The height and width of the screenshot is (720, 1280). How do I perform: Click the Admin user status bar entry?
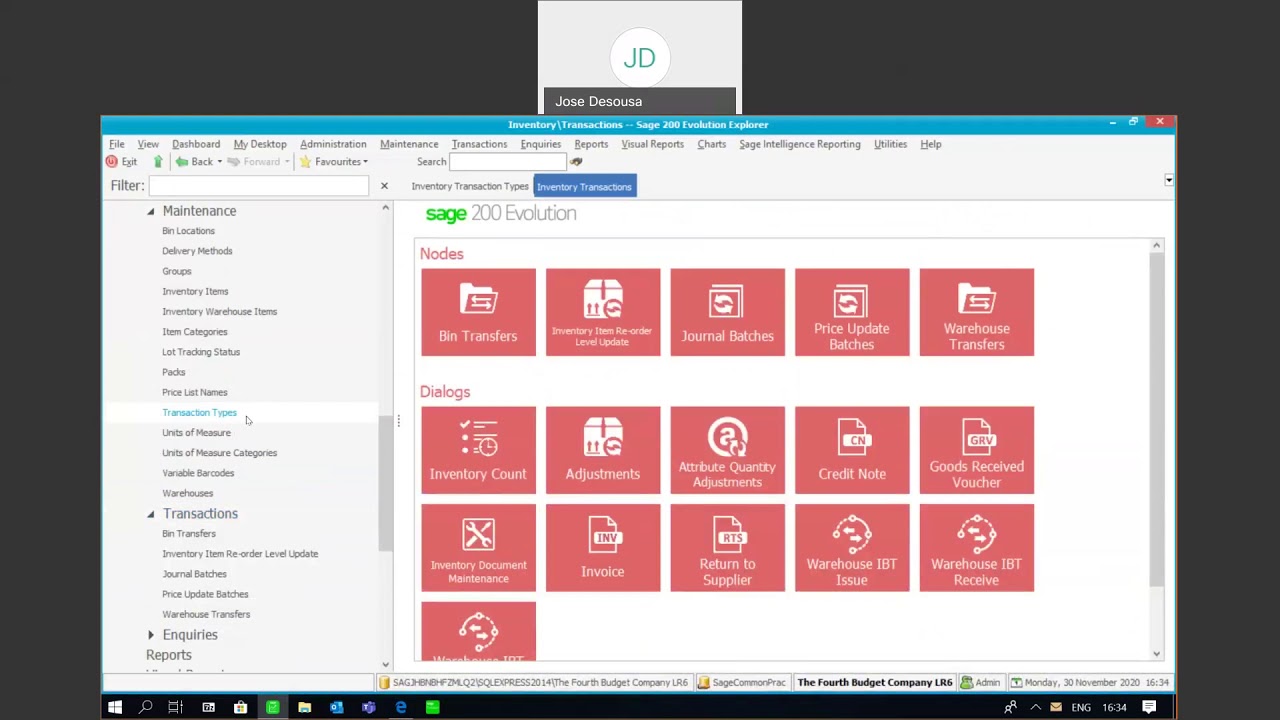(980, 683)
